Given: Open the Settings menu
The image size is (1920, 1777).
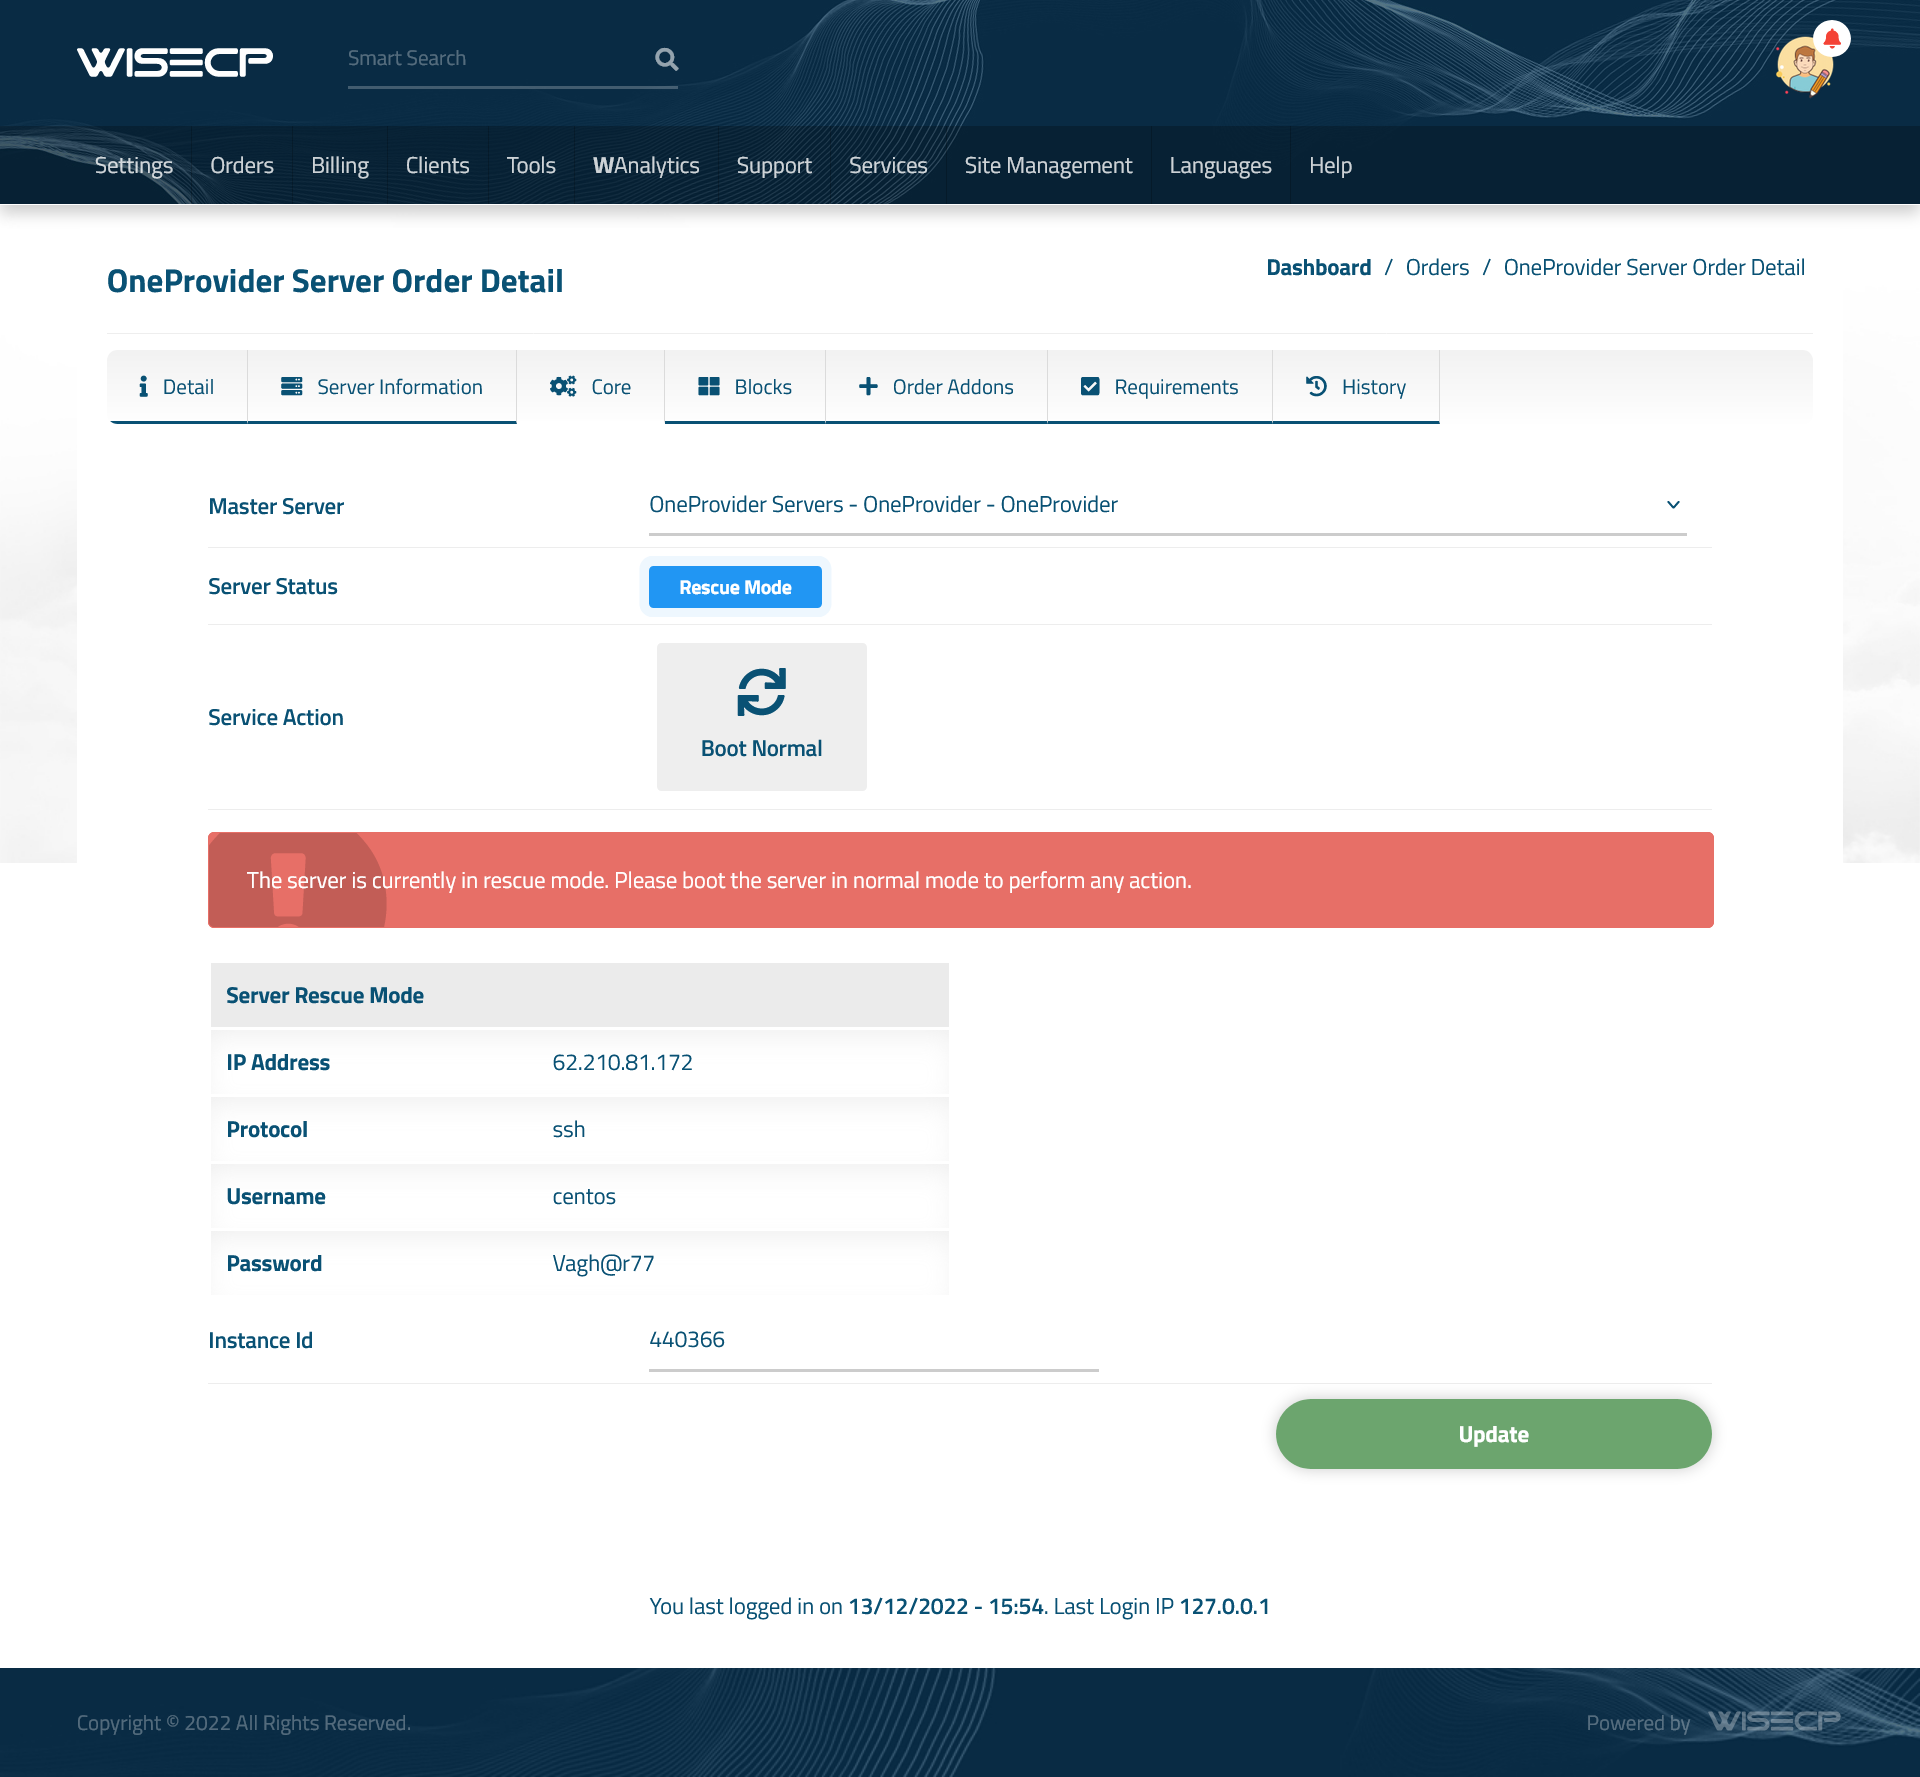Looking at the screenshot, I should [134, 166].
